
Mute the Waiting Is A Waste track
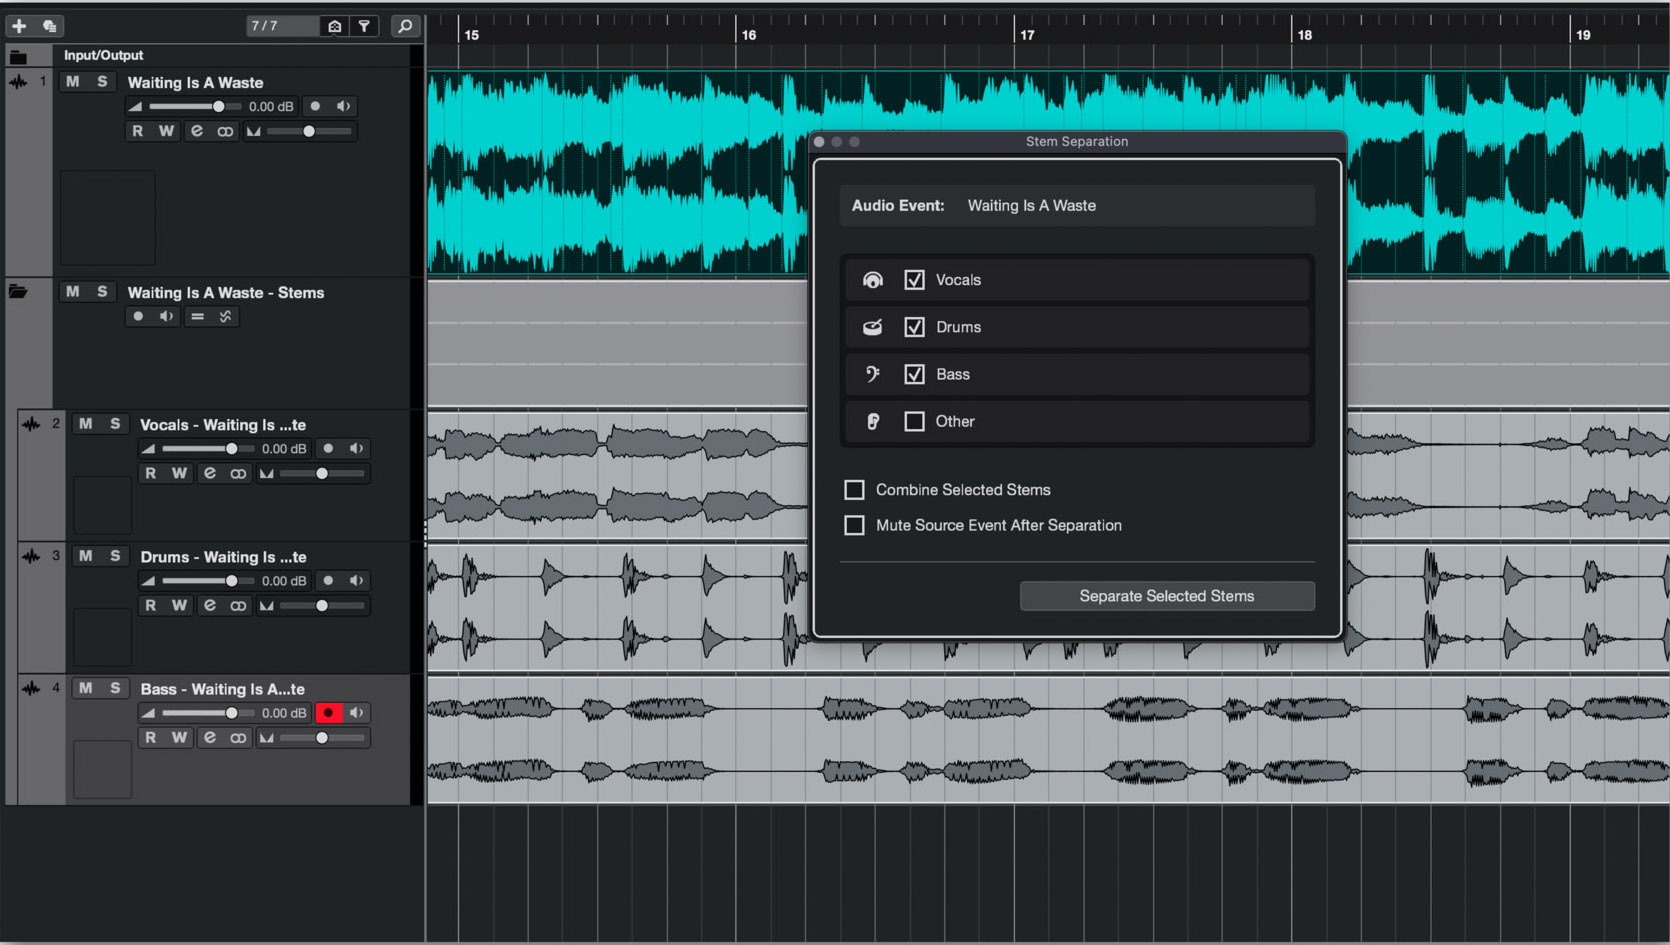(x=71, y=81)
